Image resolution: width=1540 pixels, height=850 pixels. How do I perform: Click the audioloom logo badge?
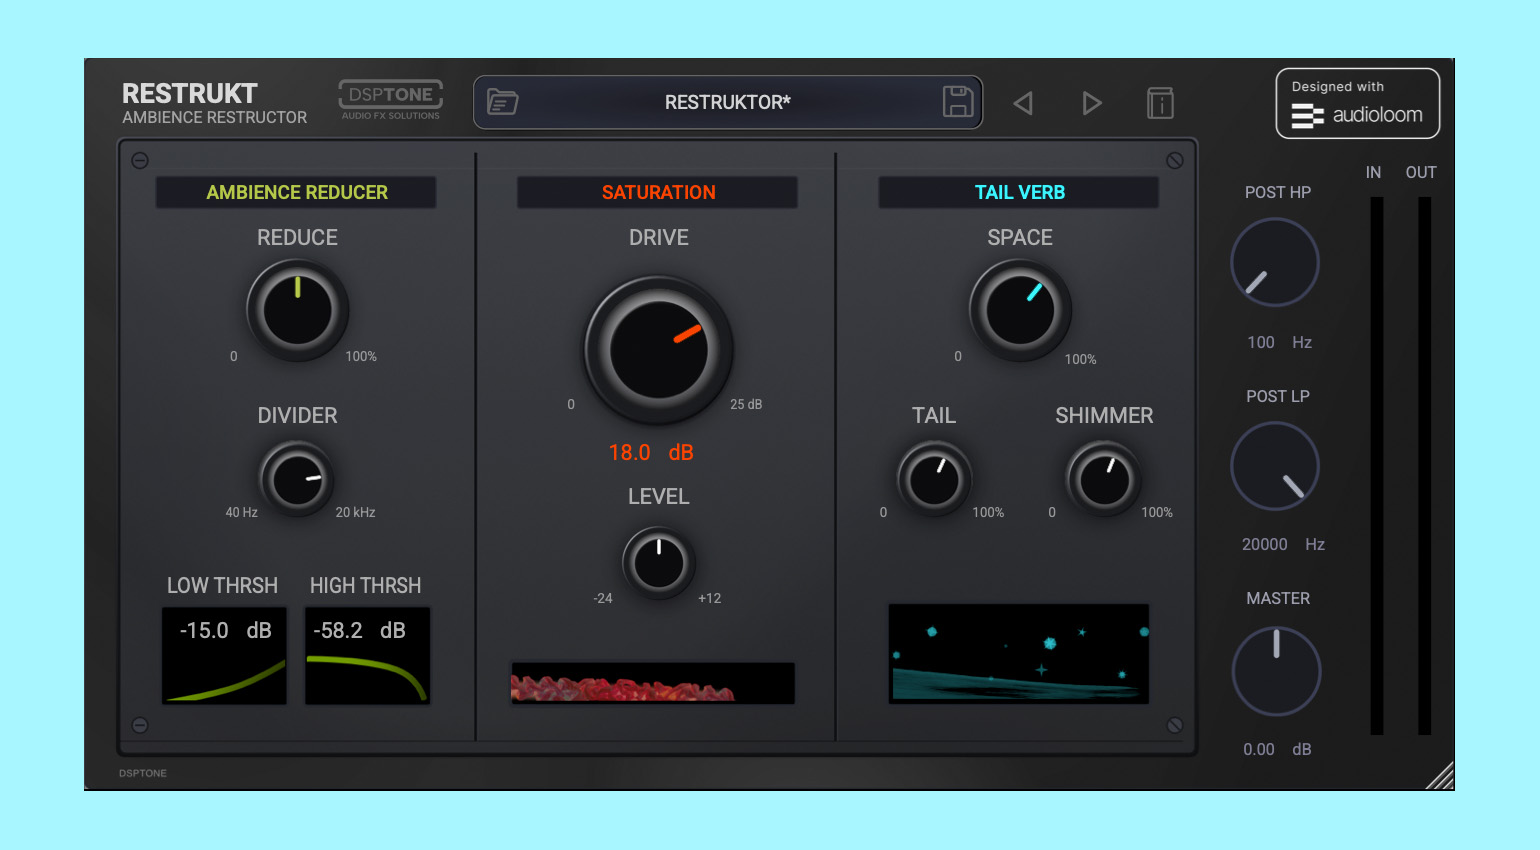point(1357,103)
